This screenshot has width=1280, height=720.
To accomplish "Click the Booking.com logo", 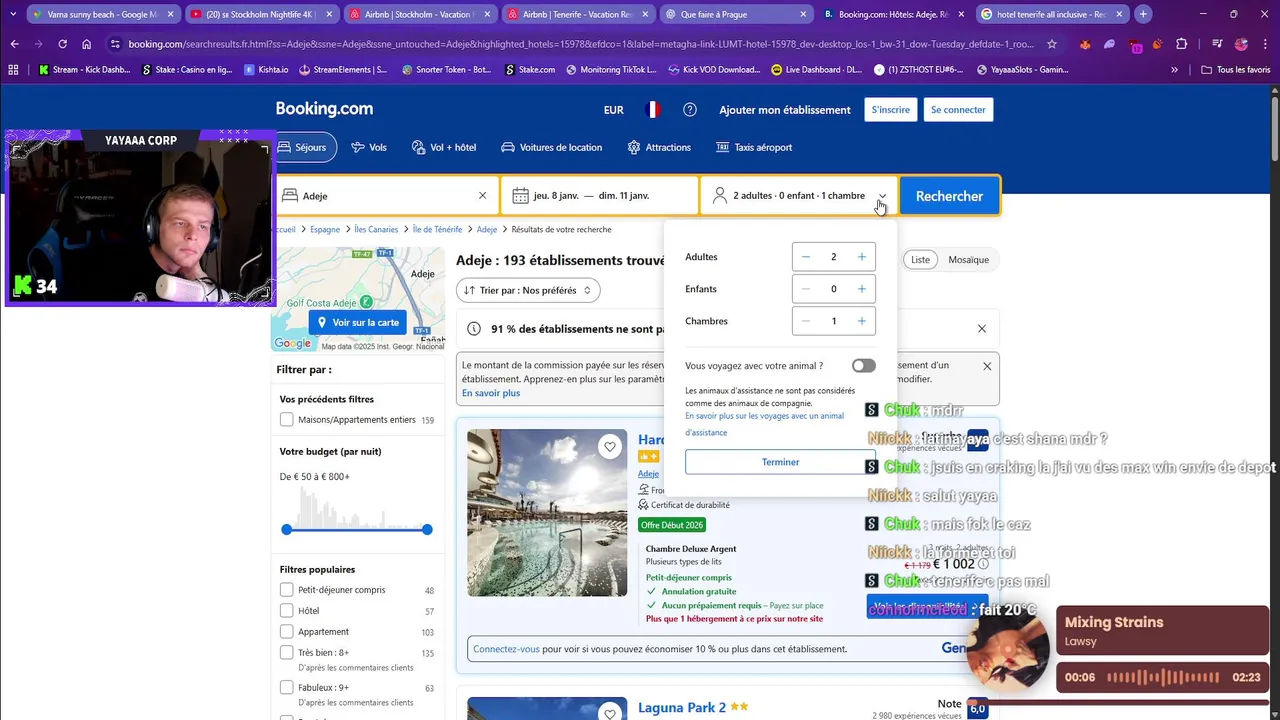I will pos(324,109).
